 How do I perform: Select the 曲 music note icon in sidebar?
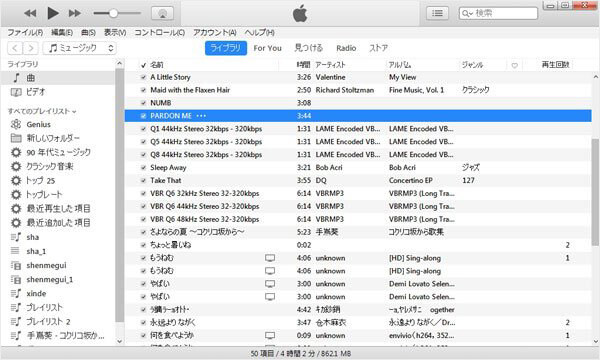[16, 78]
